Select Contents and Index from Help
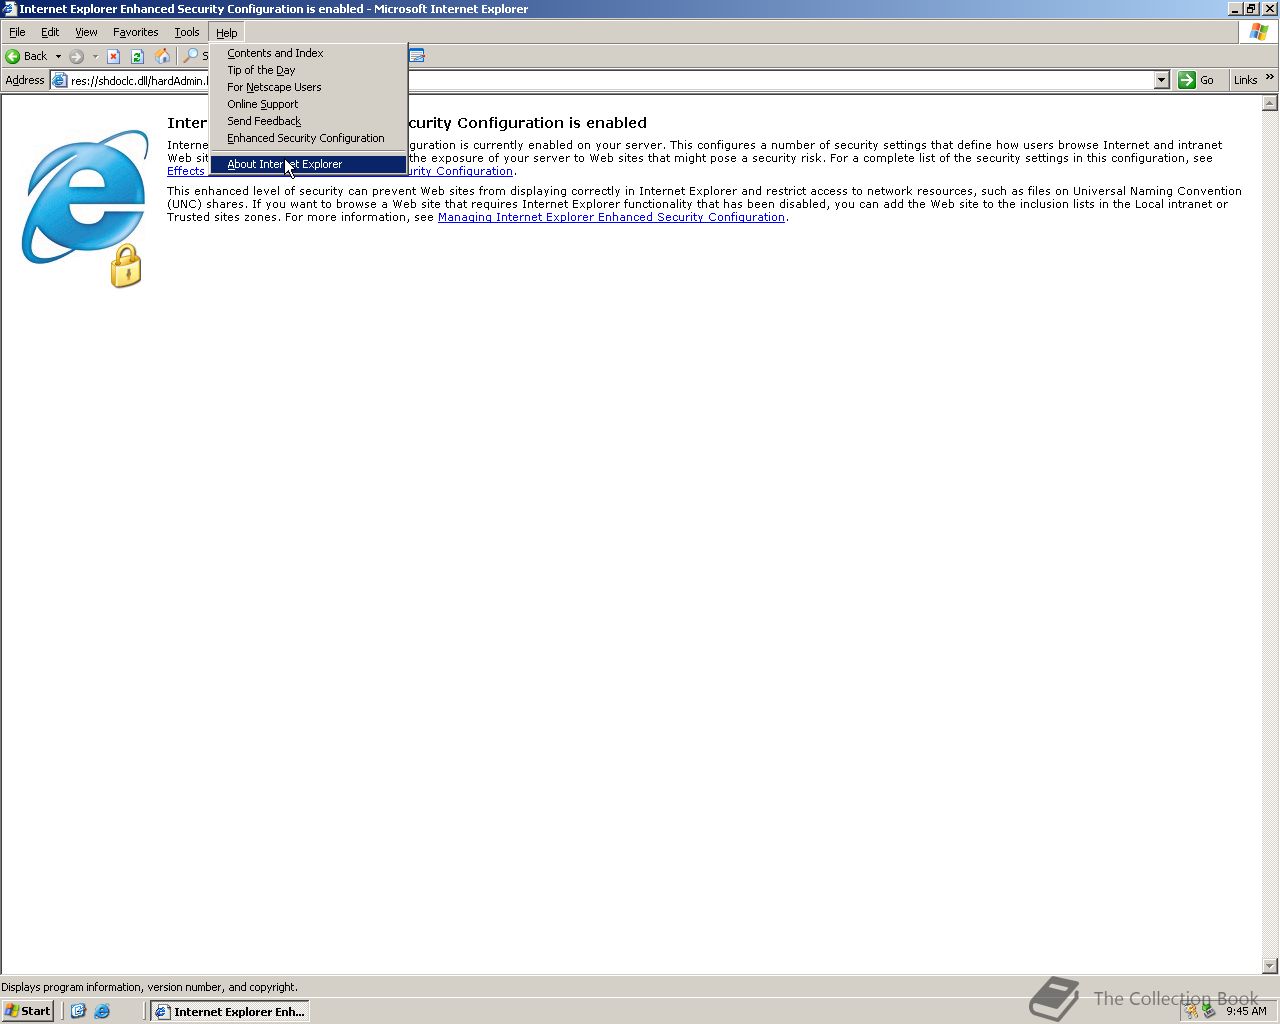Screen dimensions: 1280x1024 tap(308, 53)
